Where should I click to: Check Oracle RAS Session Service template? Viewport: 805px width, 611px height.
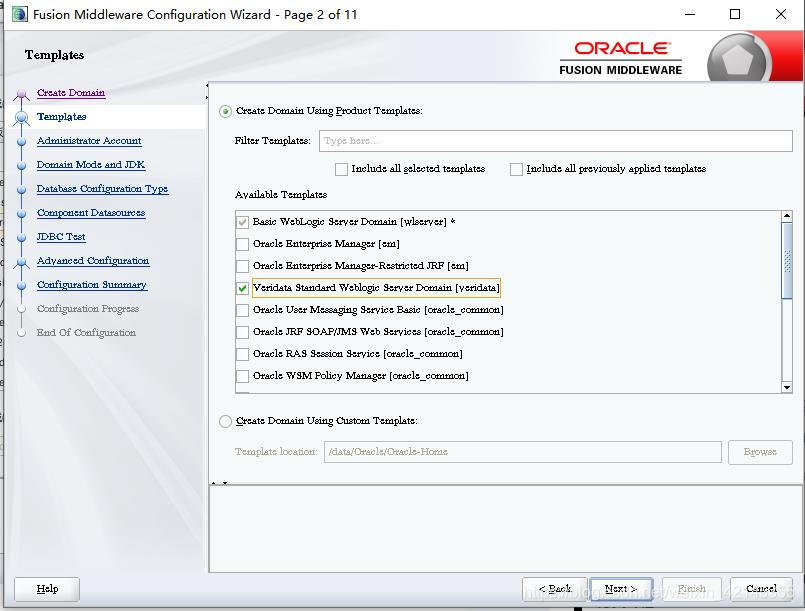pos(242,355)
